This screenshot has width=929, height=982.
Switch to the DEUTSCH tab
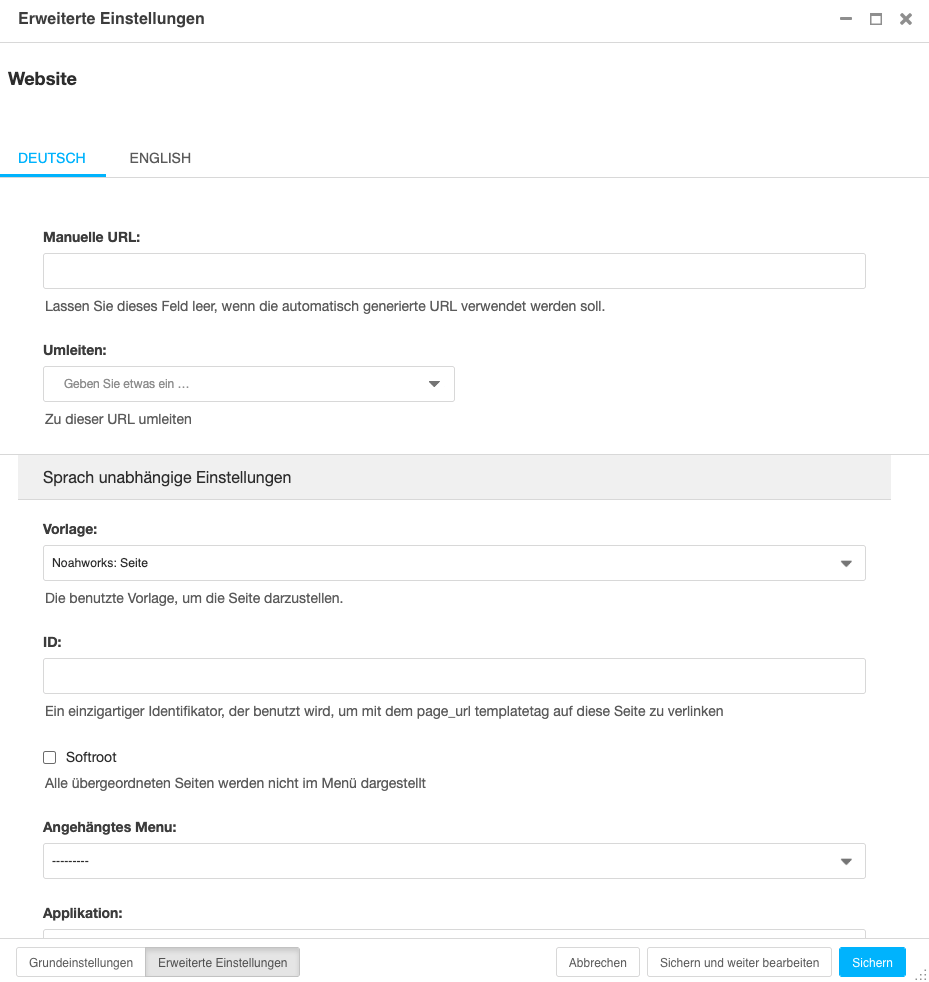(51, 158)
